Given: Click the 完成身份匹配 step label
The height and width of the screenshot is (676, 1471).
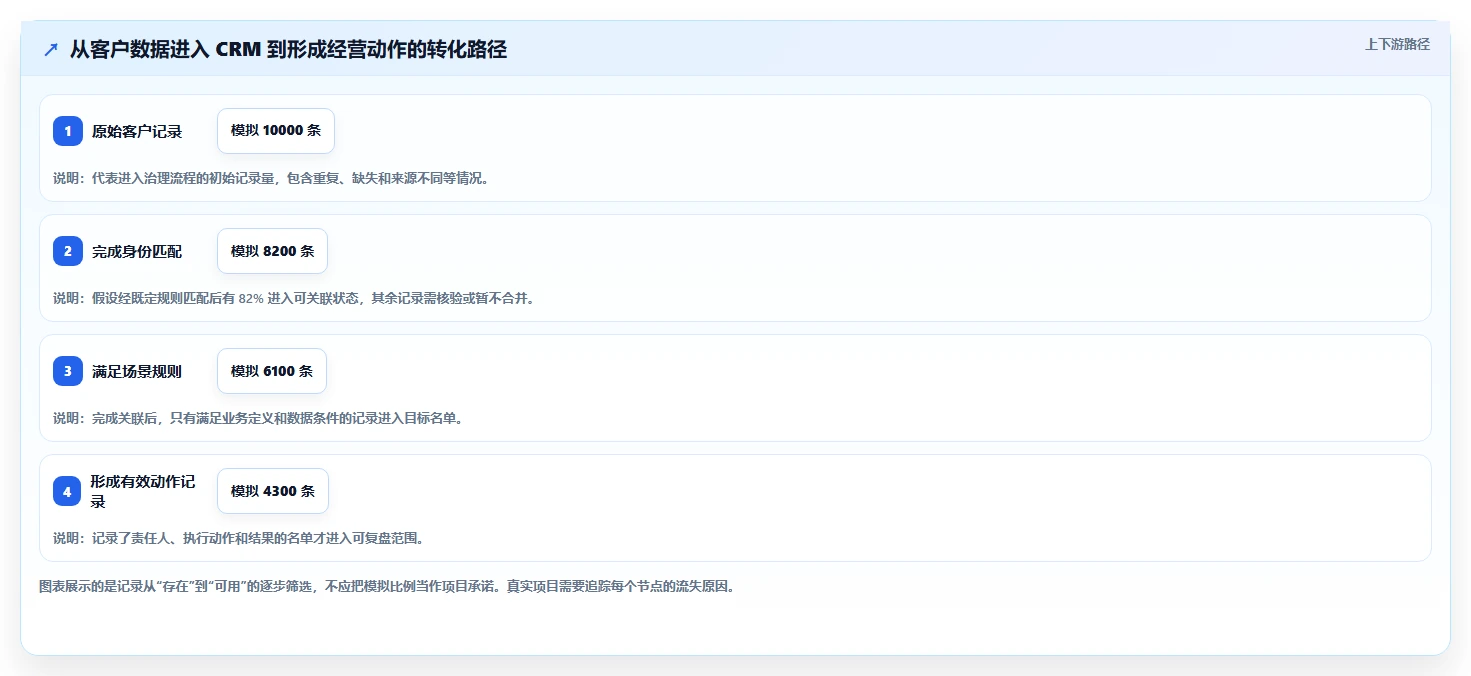Looking at the screenshot, I should click(x=137, y=251).
